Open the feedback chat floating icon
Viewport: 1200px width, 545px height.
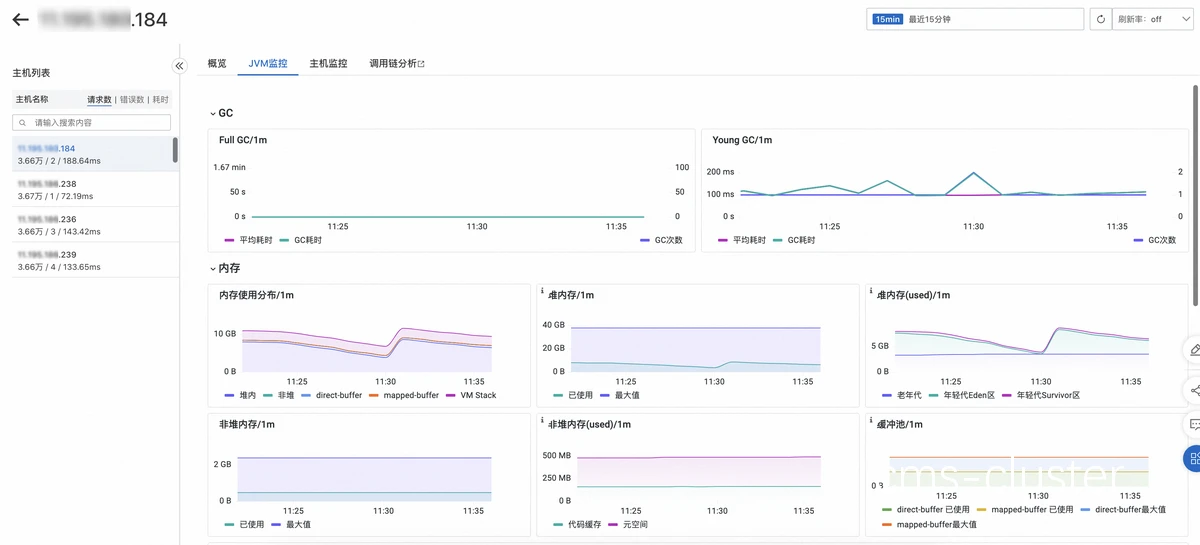(1193, 425)
